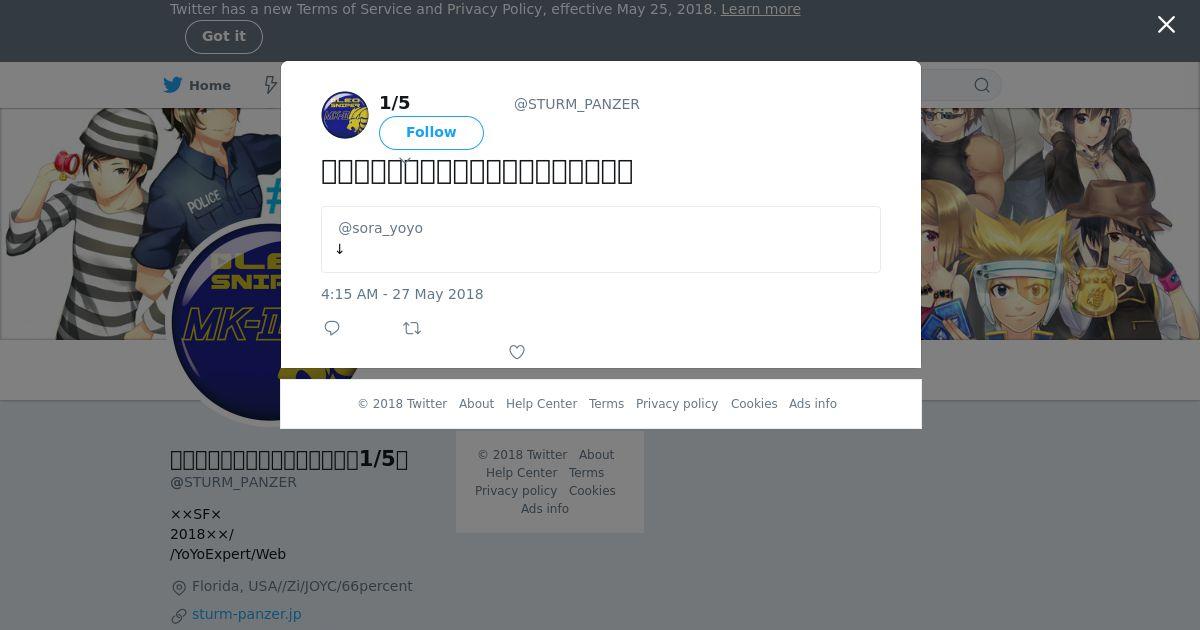Open Privacy policy in modal footer
Viewport: 1200px width, 630px height.
pyautogui.click(x=677, y=404)
